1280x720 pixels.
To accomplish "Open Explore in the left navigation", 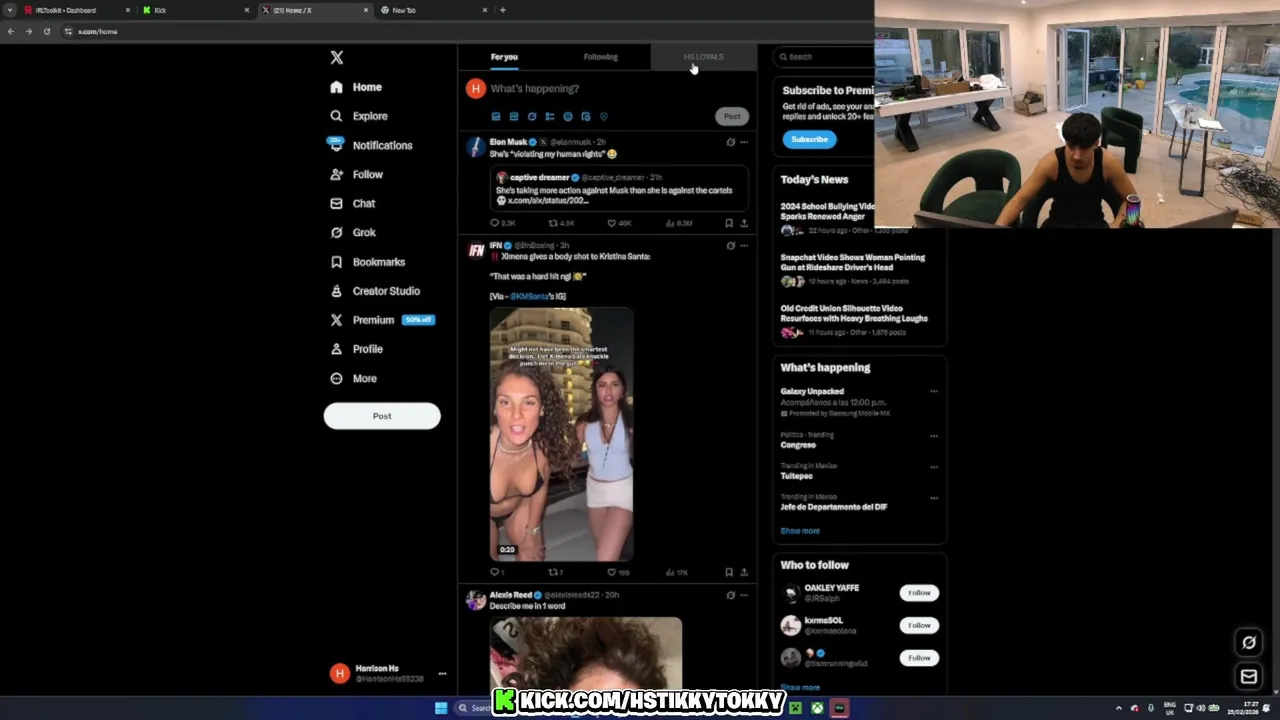I will click(358, 116).
